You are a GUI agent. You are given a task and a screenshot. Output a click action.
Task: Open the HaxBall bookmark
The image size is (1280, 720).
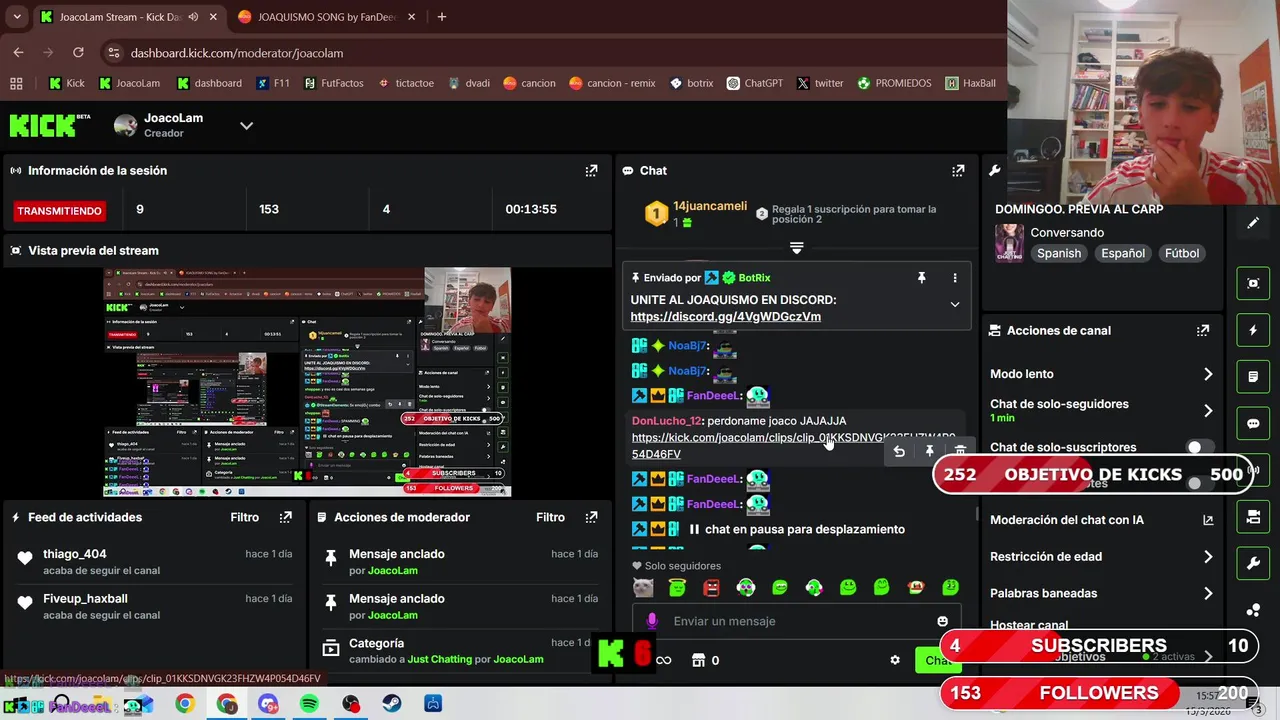coord(970,83)
